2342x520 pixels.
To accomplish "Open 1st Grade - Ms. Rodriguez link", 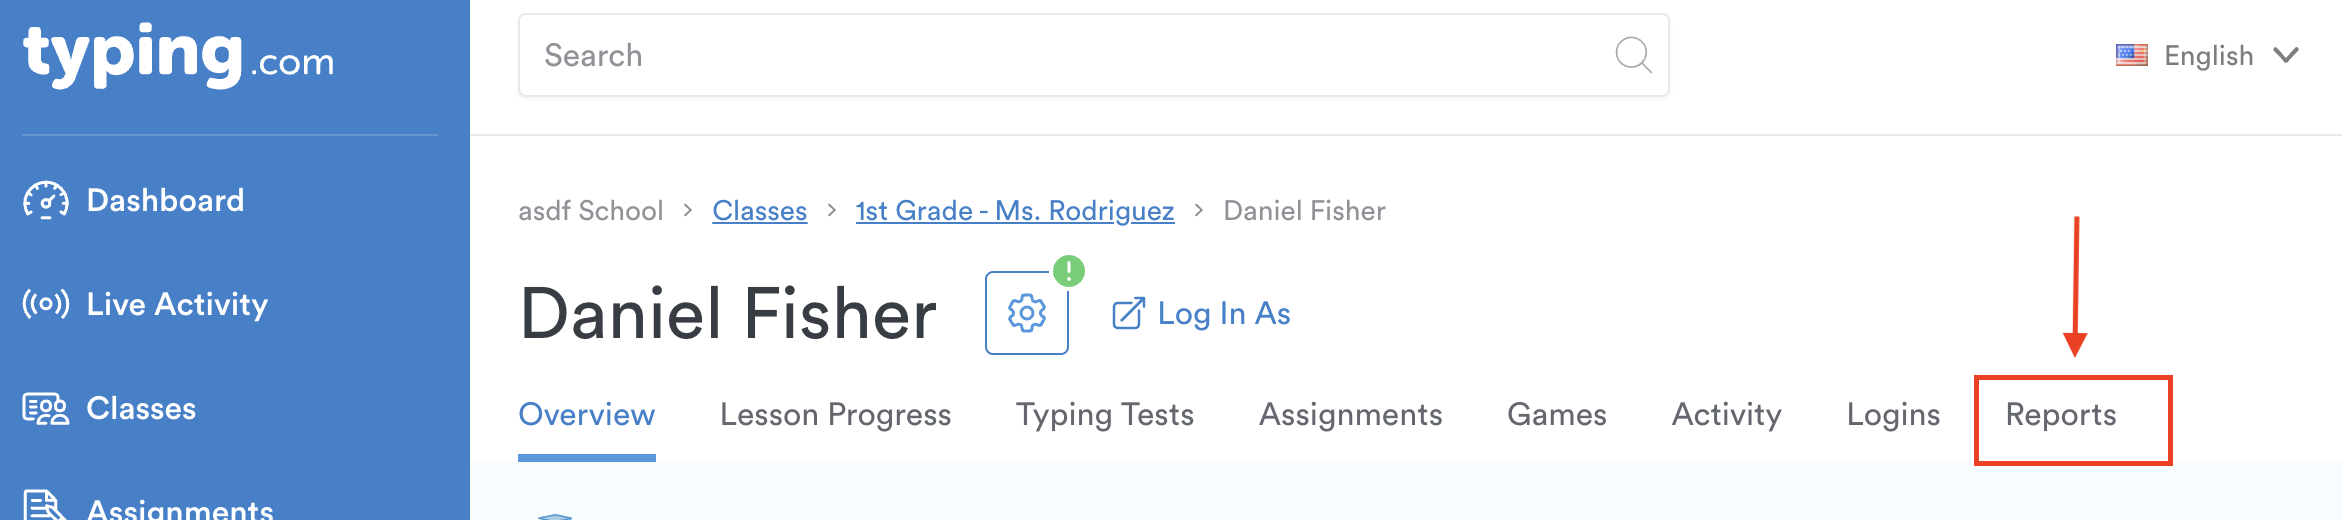I will click(x=1015, y=211).
